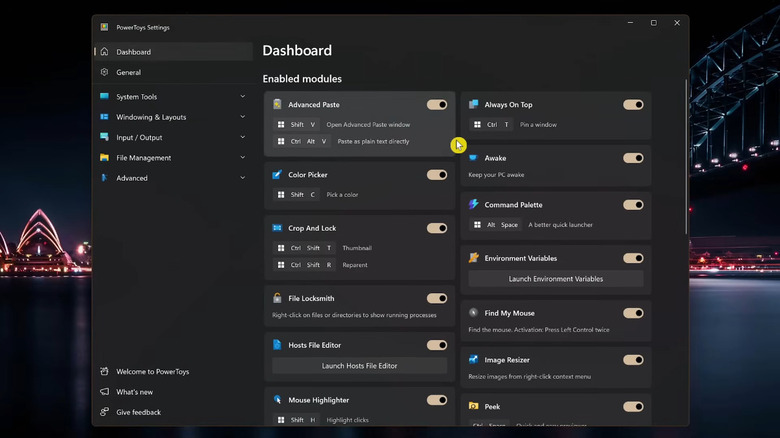This screenshot has width=780, height=438.
Task: Open the Find My Mouse module title
Action: [509, 313]
